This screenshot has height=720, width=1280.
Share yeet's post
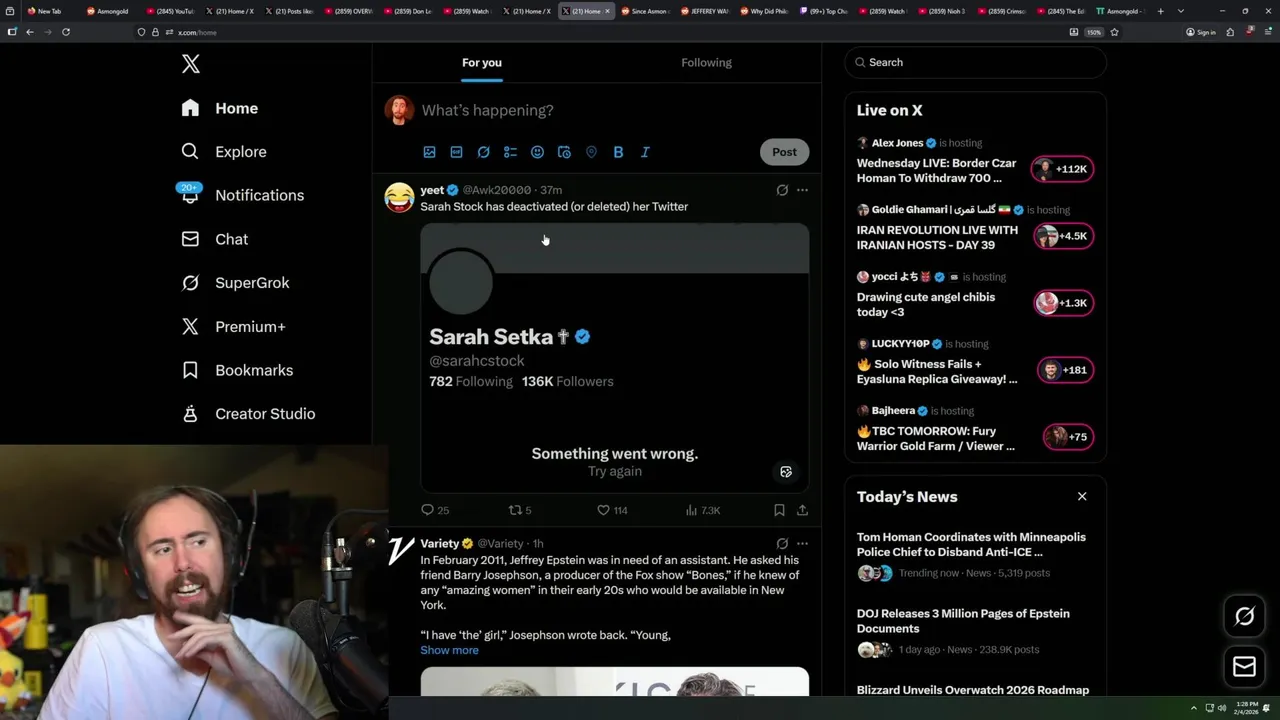point(802,510)
